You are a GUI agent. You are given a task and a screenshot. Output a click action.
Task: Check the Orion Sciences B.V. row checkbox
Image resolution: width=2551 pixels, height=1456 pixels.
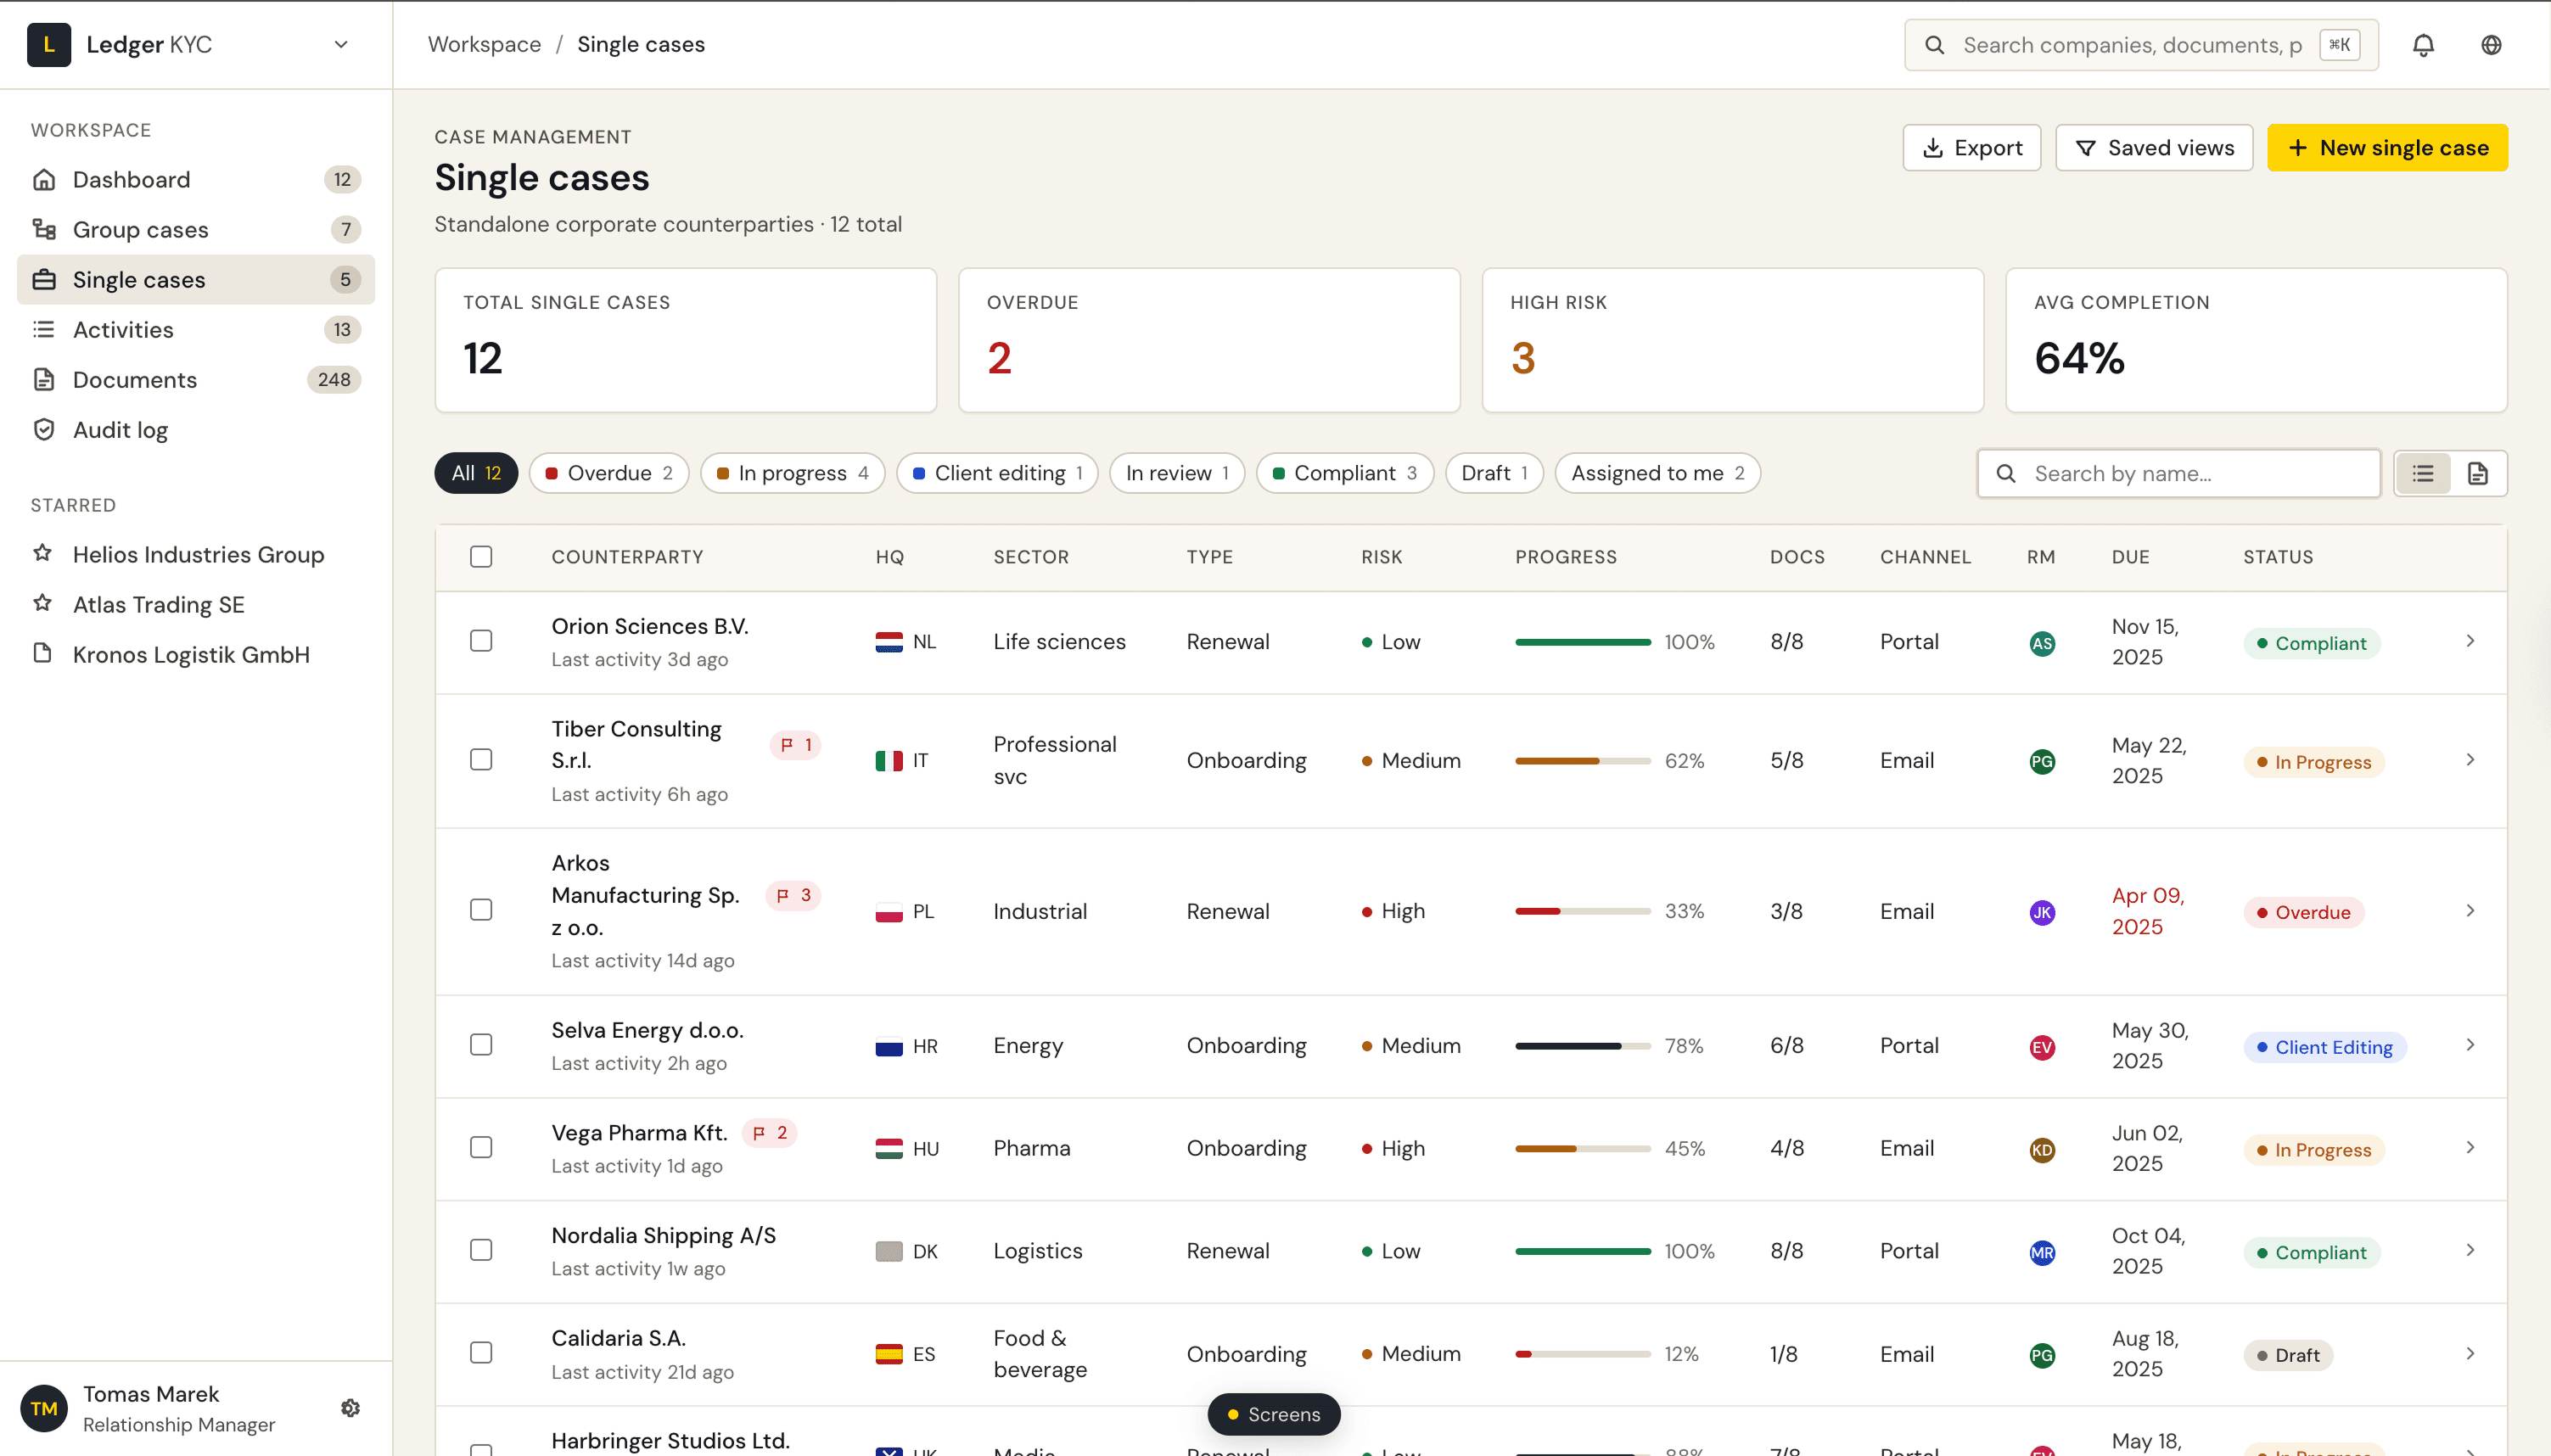481,641
